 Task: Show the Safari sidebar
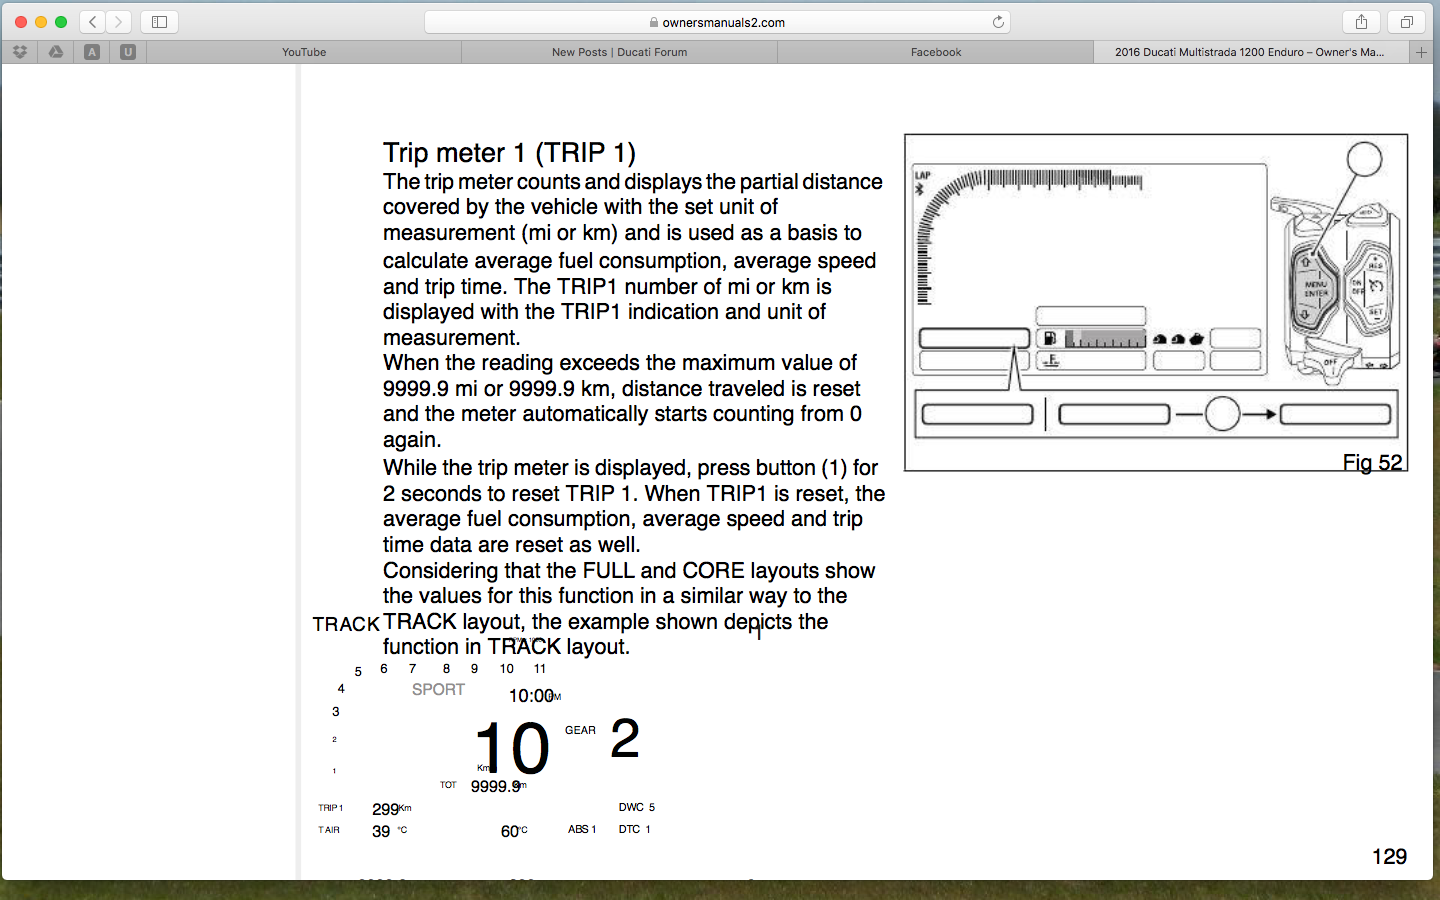point(159,21)
